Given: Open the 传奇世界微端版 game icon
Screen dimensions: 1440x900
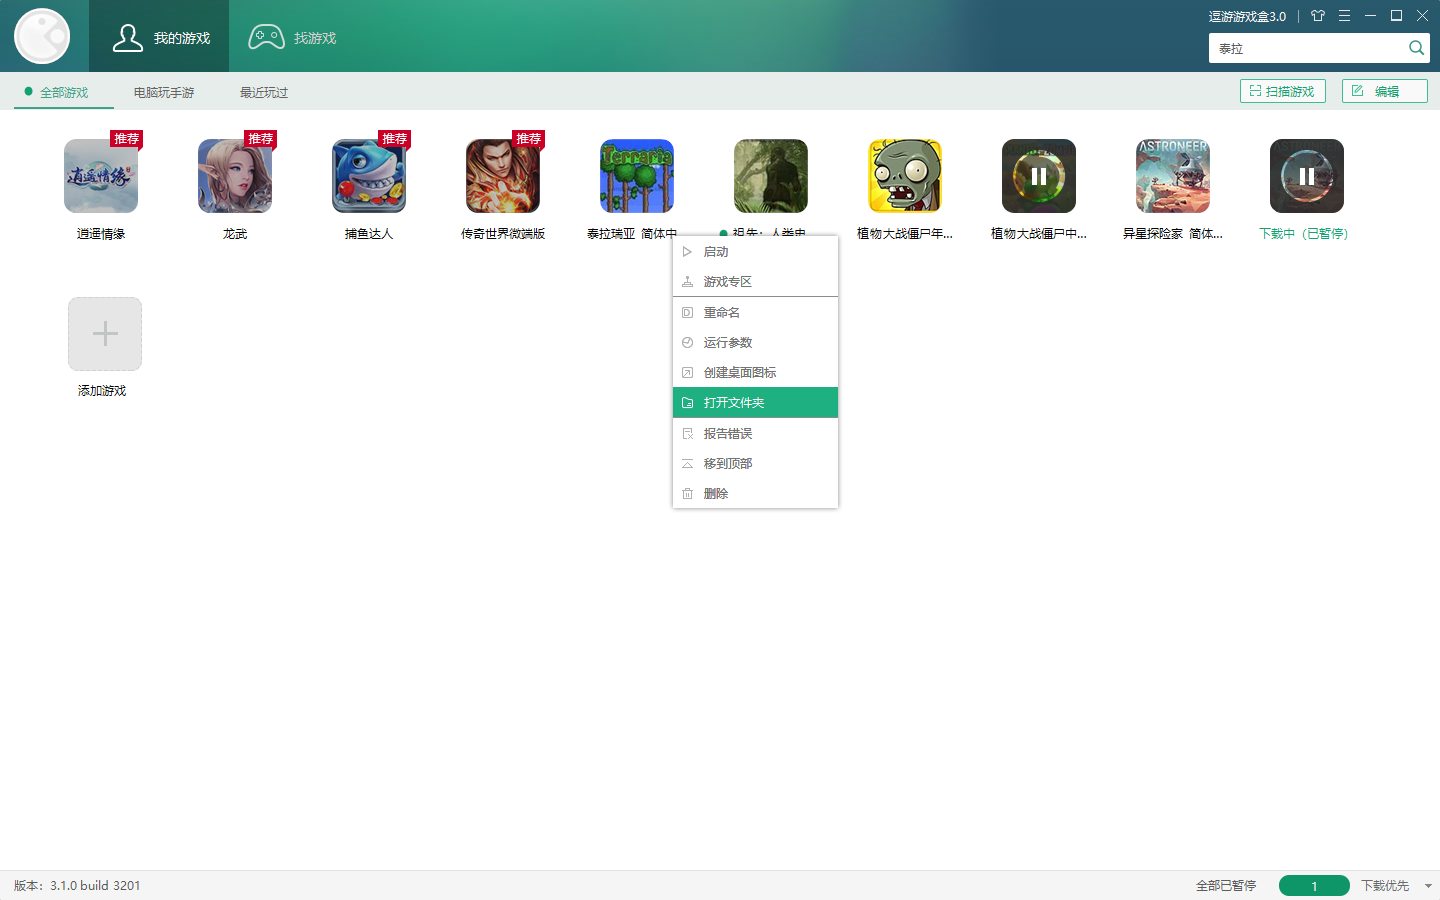Looking at the screenshot, I should point(503,176).
